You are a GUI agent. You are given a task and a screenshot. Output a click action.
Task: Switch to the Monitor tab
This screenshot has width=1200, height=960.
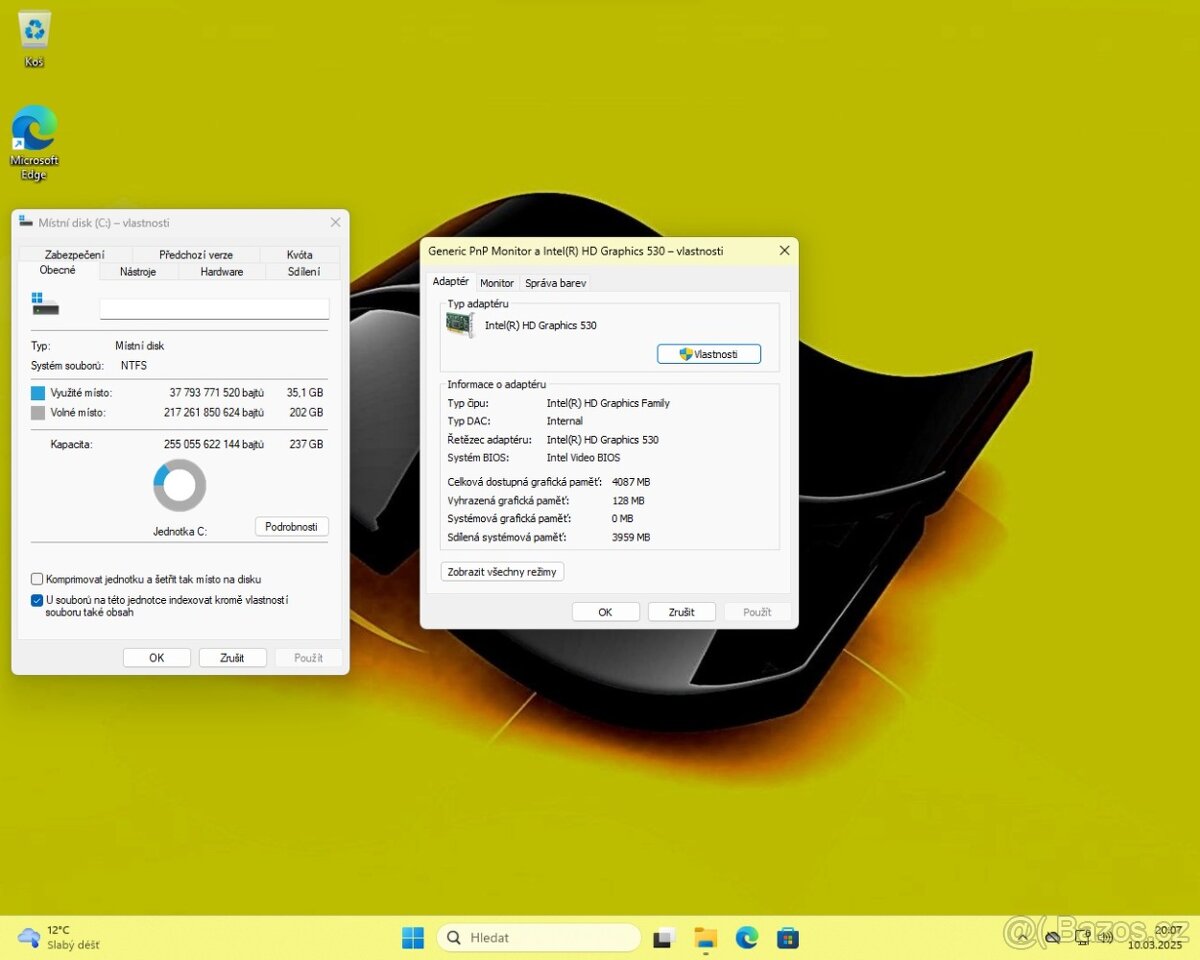click(497, 283)
